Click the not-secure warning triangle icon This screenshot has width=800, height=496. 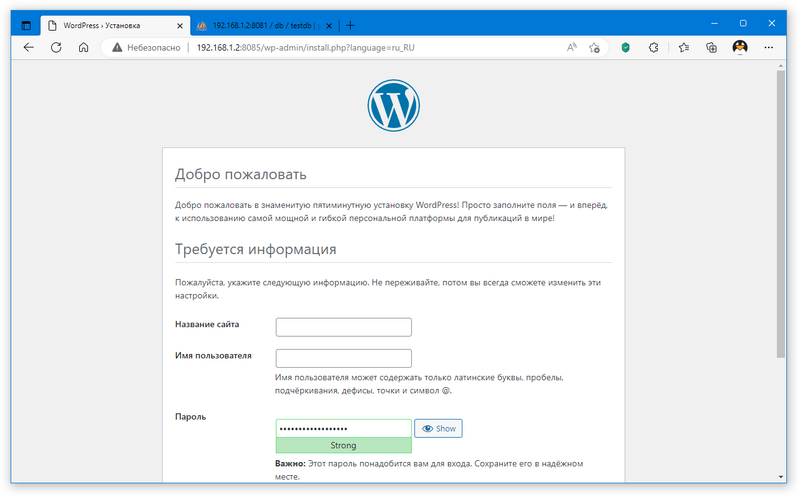click(x=117, y=47)
